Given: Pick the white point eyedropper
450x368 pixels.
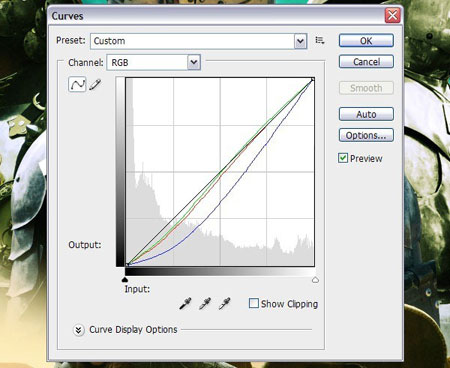Looking at the screenshot, I should [x=225, y=303].
